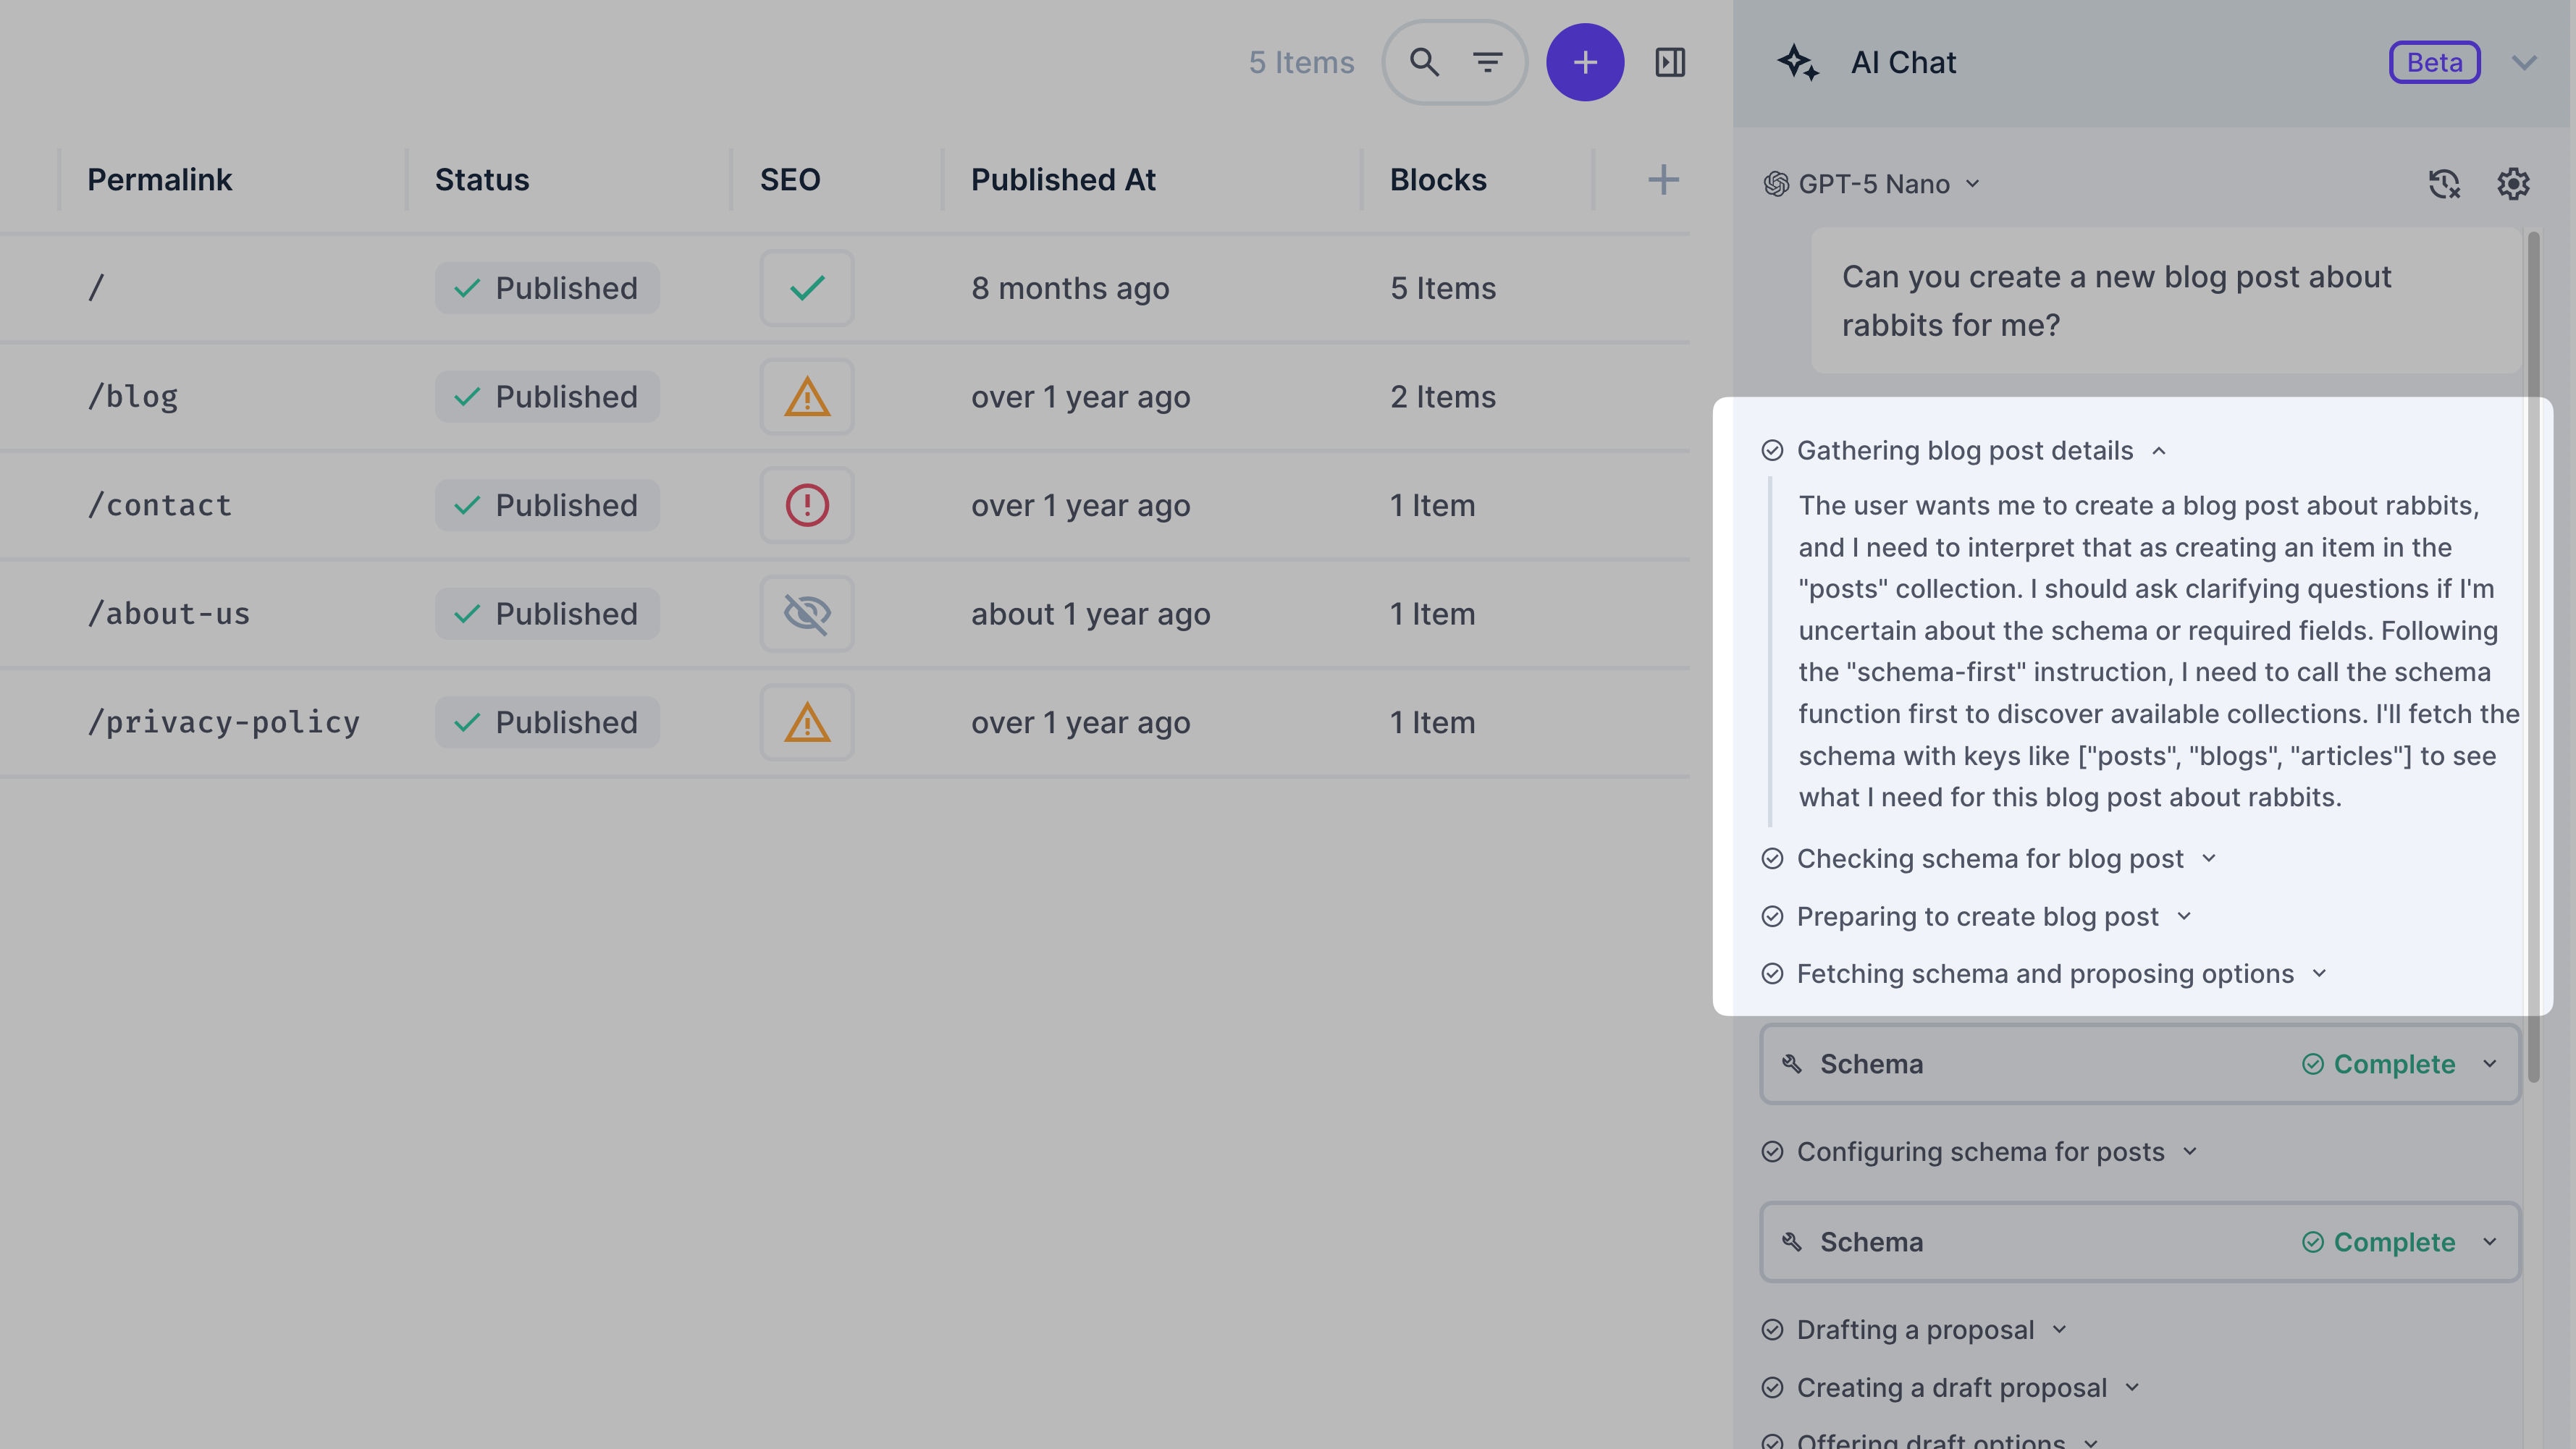Viewport: 2576px width, 1449px height.
Task: Open the filter icon
Action: pyautogui.click(x=1488, y=62)
